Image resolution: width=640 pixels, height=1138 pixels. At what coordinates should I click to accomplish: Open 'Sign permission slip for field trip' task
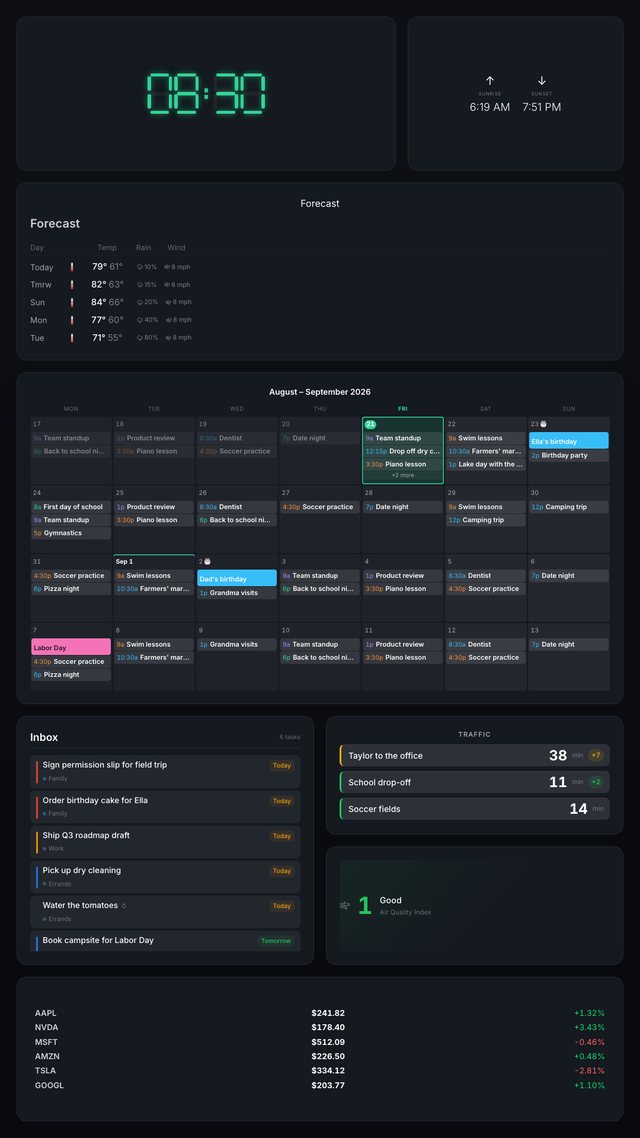(165, 771)
